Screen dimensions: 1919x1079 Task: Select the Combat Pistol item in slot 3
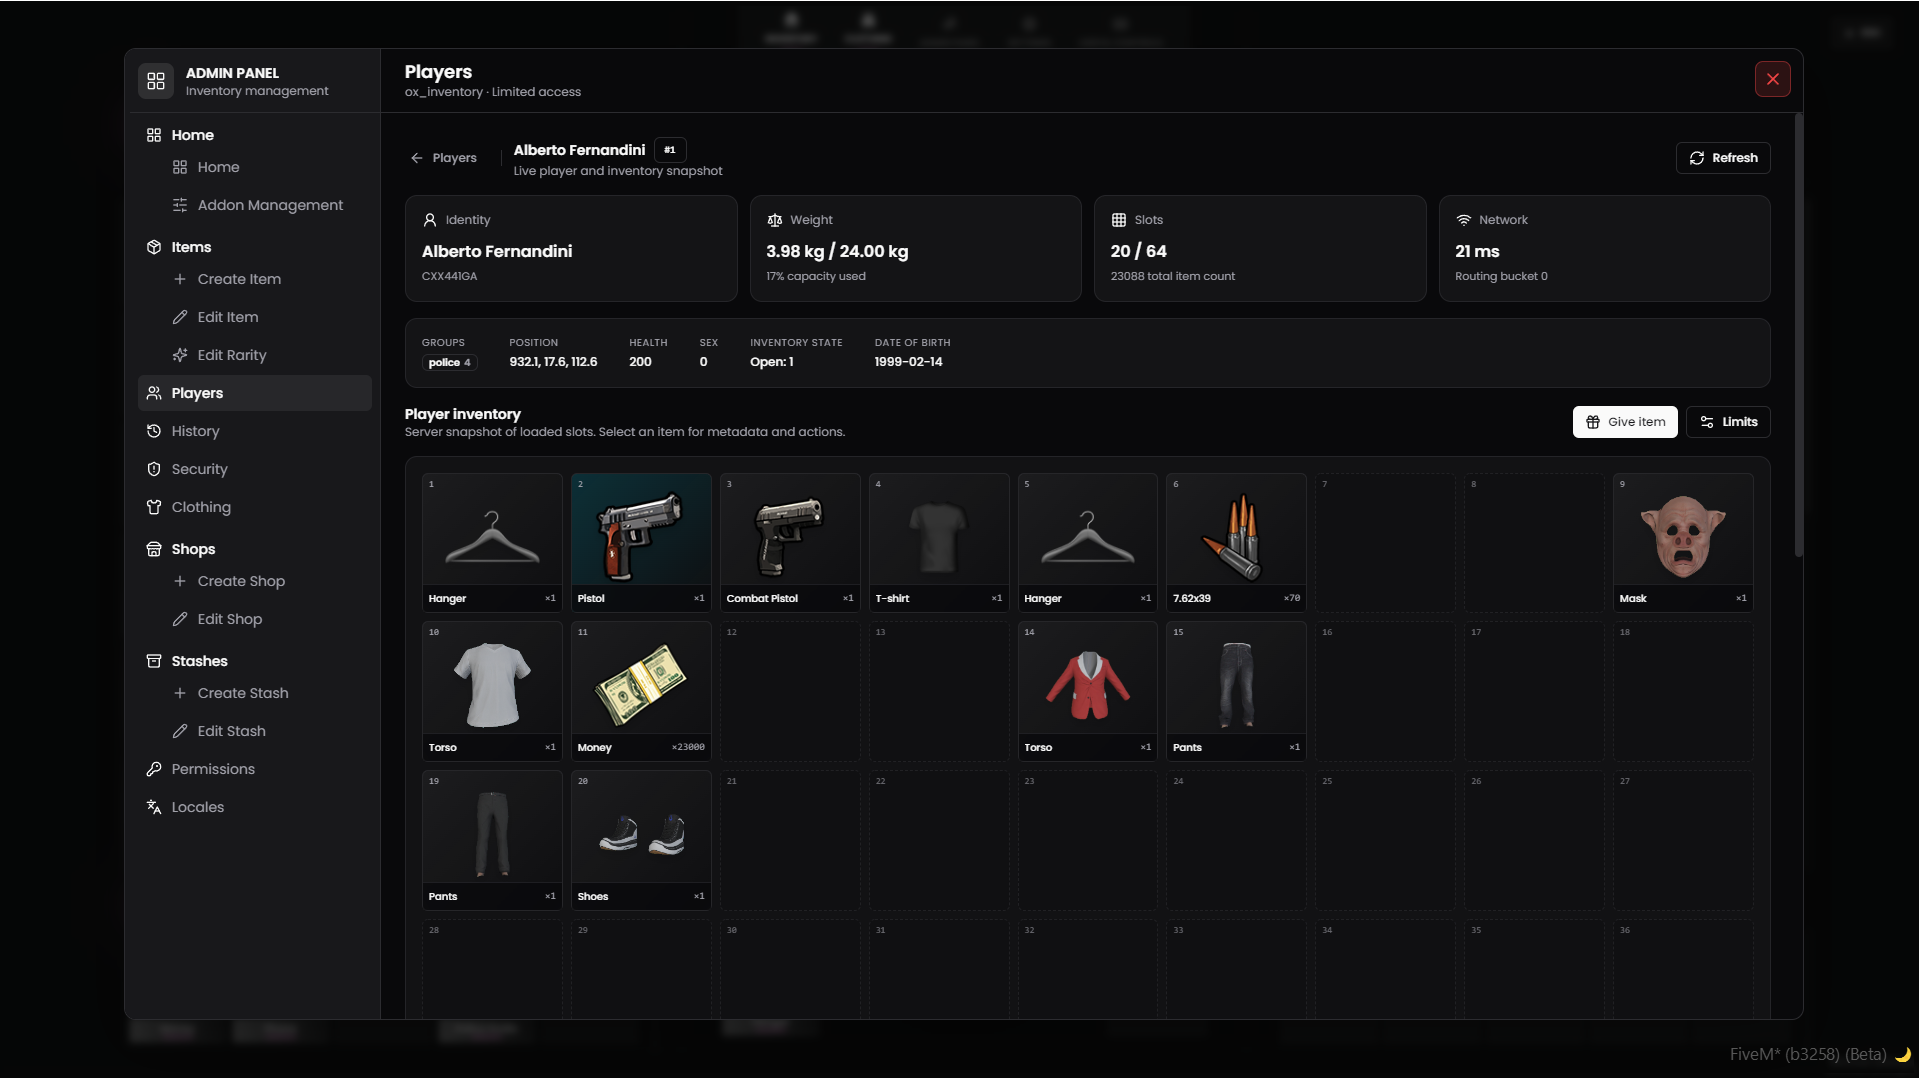pyautogui.click(x=790, y=541)
